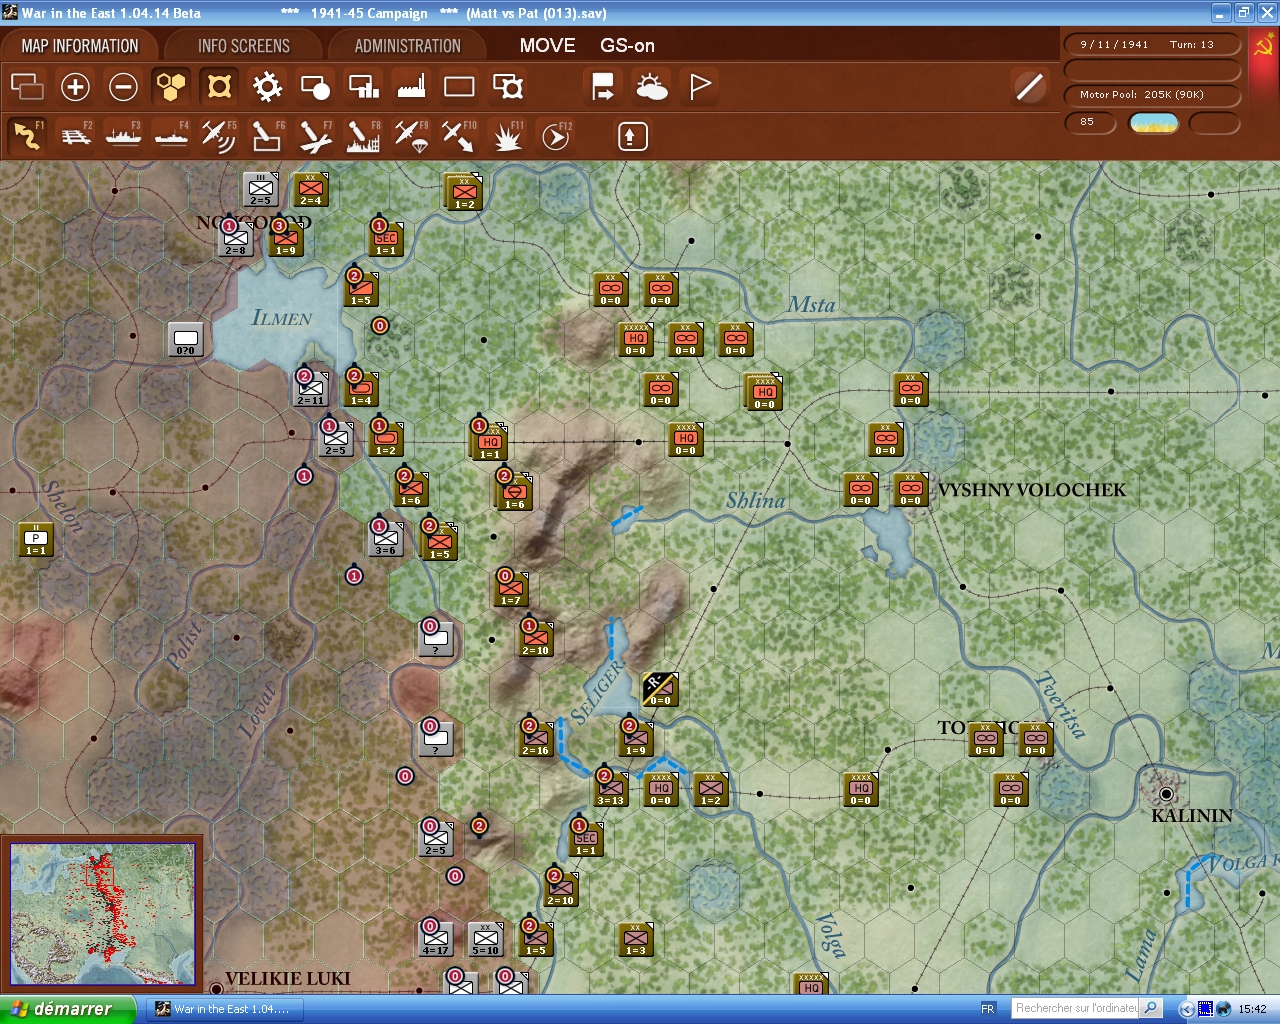
Task: Click the GS-on status label
Action: (x=627, y=46)
